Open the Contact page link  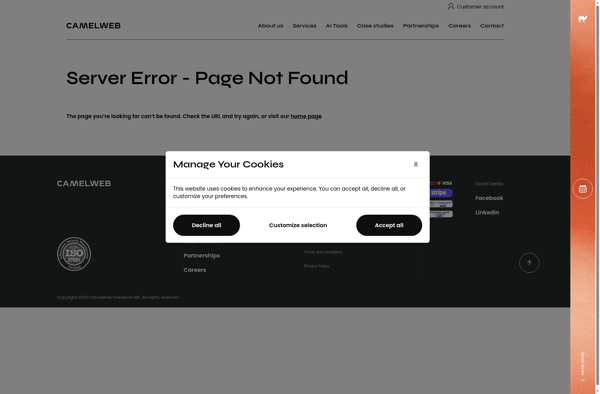pyautogui.click(x=492, y=26)
